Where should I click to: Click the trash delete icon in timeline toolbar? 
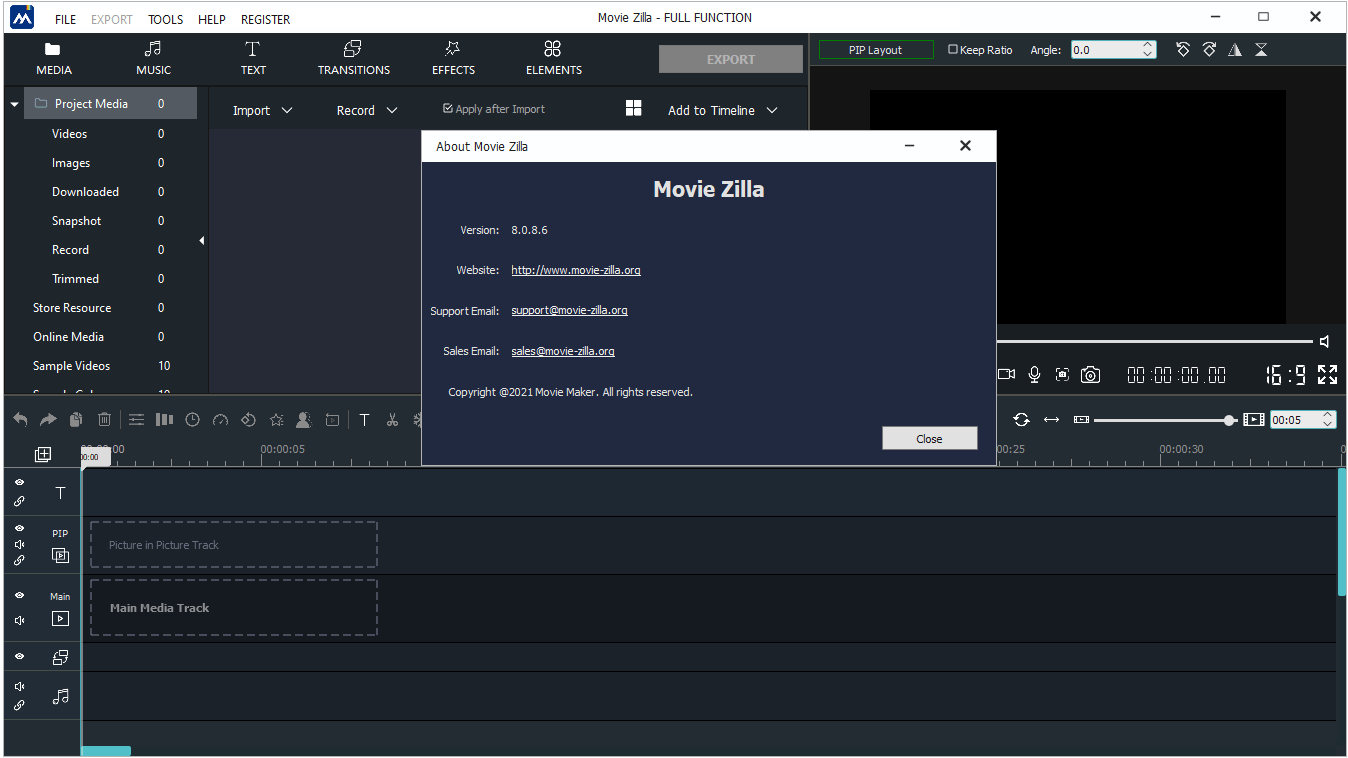(x=105, y=420)
